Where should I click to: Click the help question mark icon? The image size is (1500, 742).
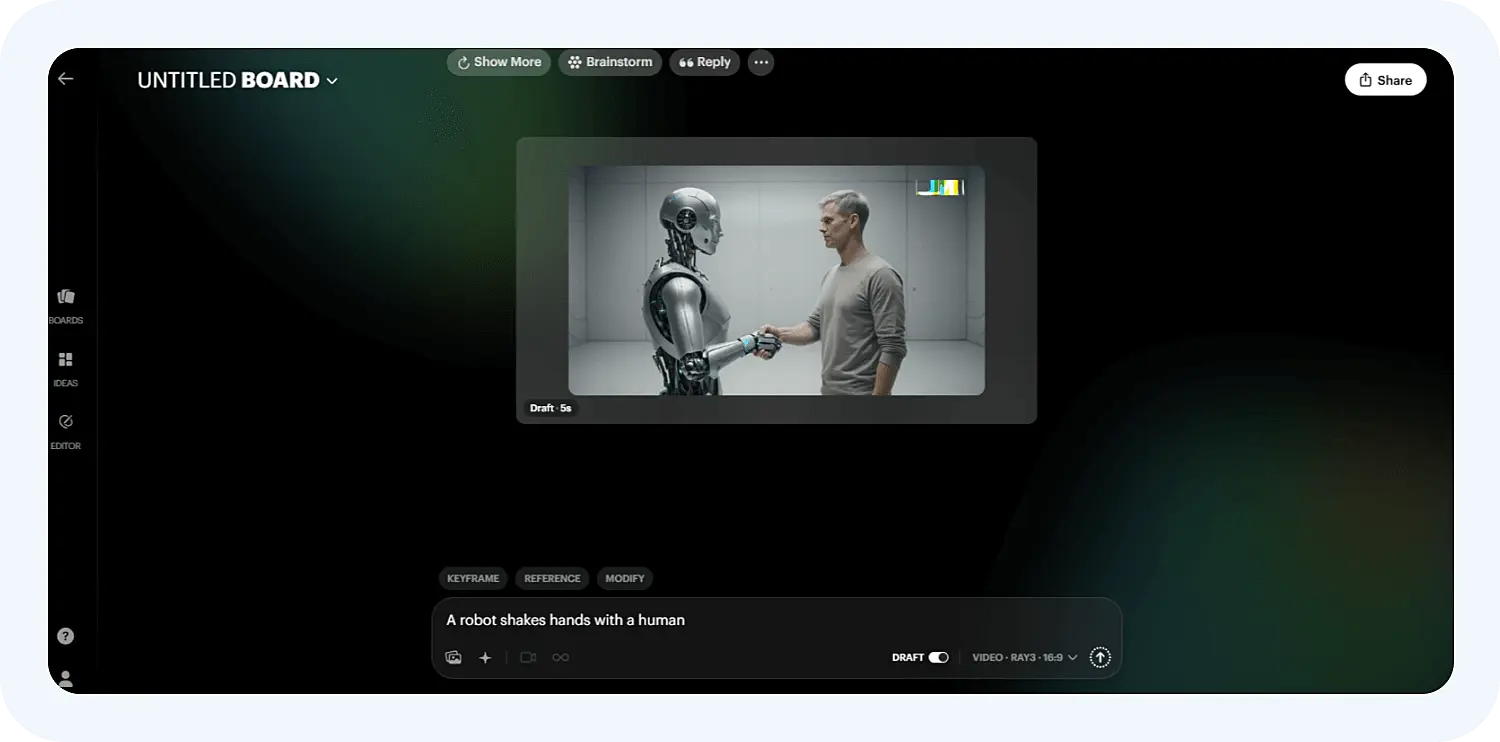coord(66,636)
